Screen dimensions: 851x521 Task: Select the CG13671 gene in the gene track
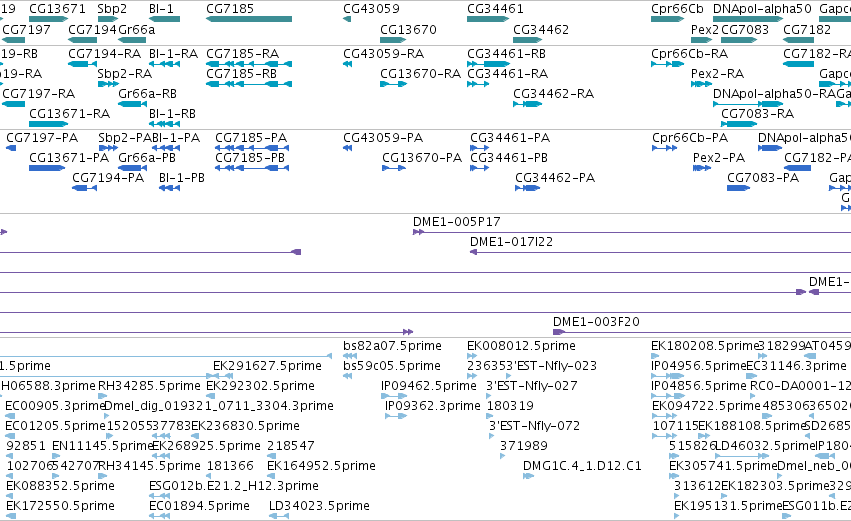48,20
